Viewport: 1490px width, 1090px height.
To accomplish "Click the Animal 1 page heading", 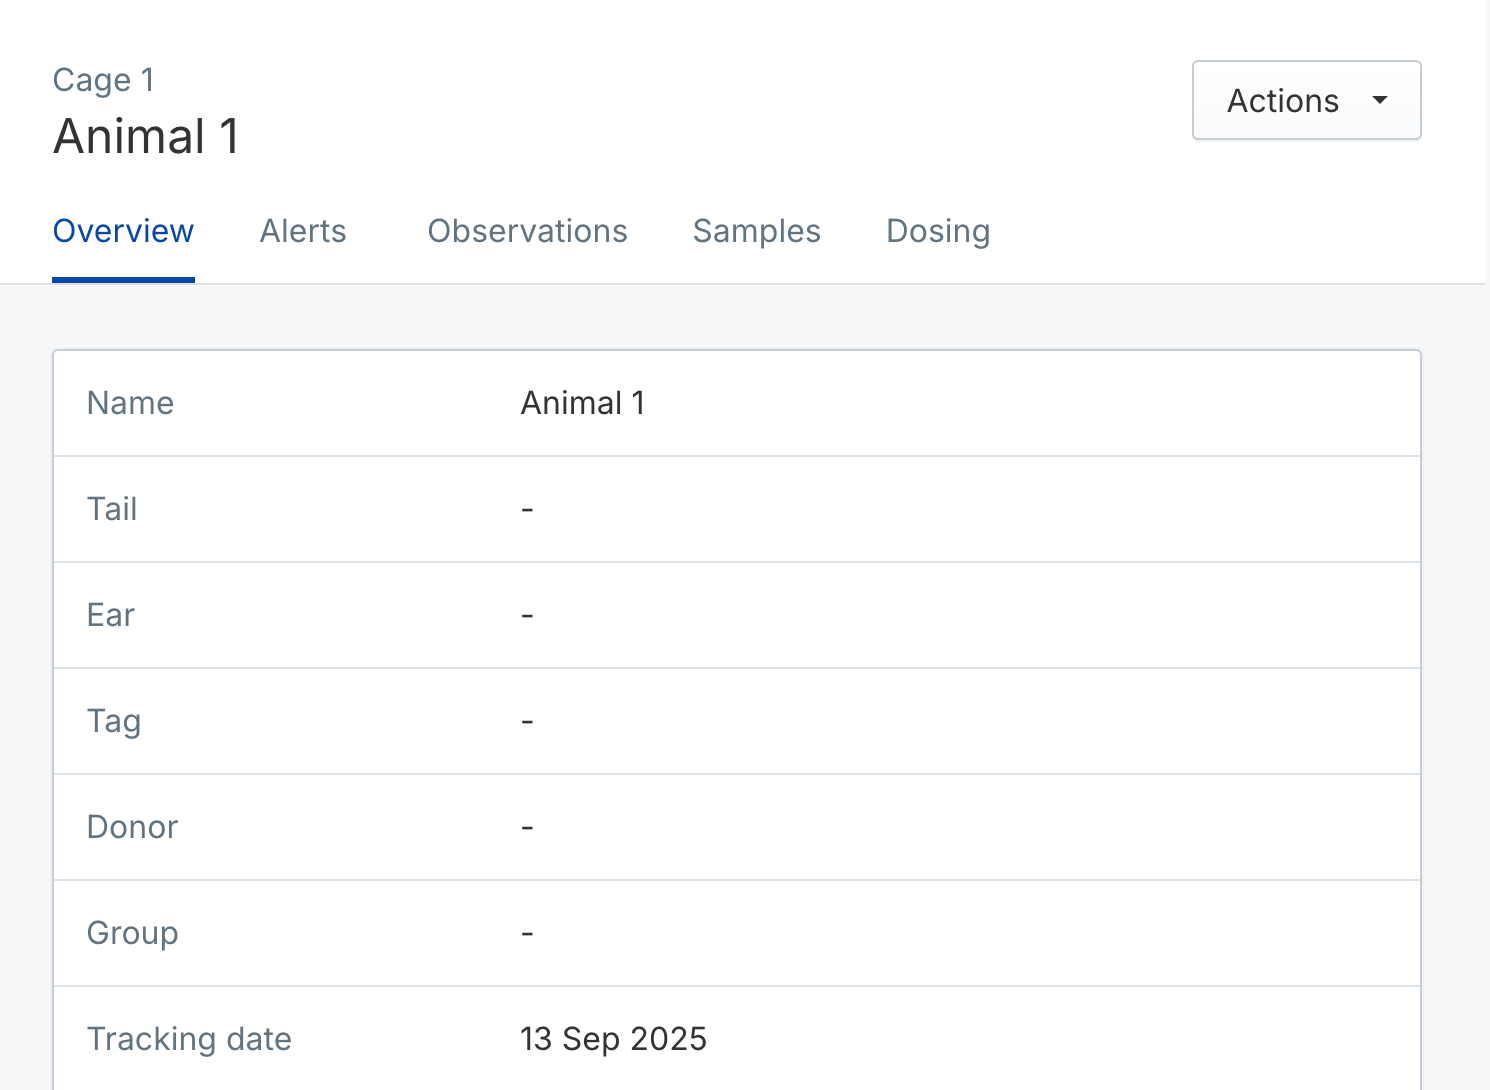I will [x=146, y=136].
